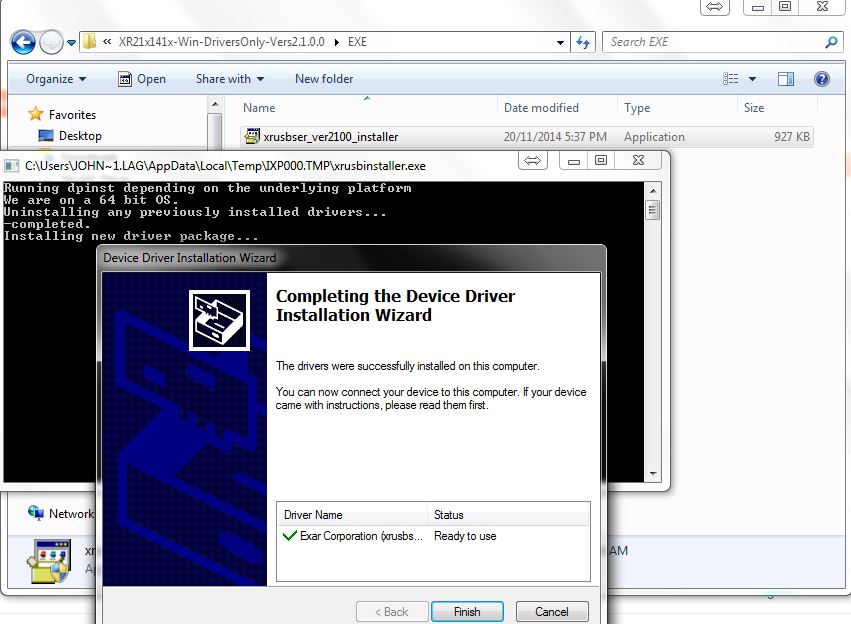851x624 pixels.
Task: Show the preview pane
Action: [785, 78]
